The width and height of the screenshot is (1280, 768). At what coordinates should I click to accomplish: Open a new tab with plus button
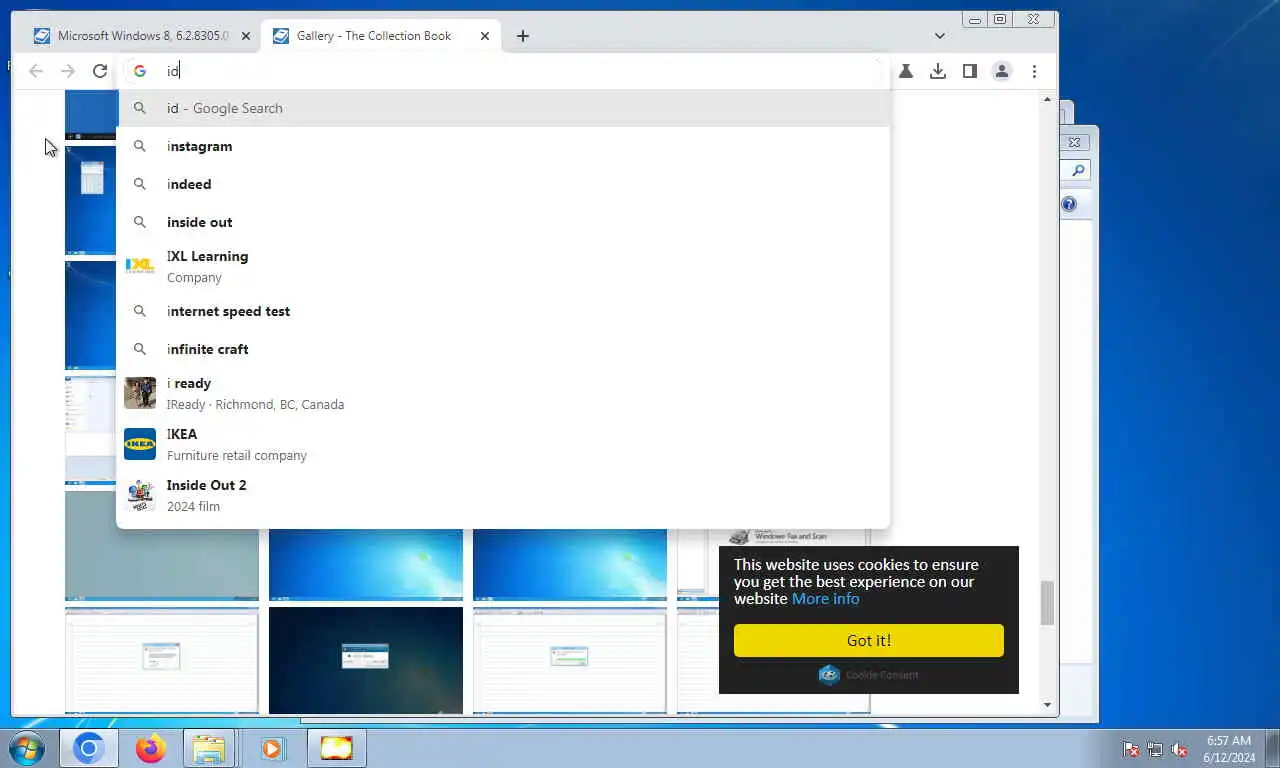pos(523,36)
